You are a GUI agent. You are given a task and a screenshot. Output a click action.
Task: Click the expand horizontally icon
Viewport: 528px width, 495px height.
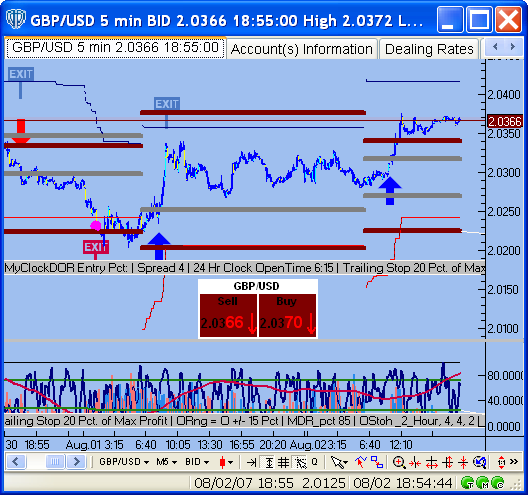coord(432,463)
